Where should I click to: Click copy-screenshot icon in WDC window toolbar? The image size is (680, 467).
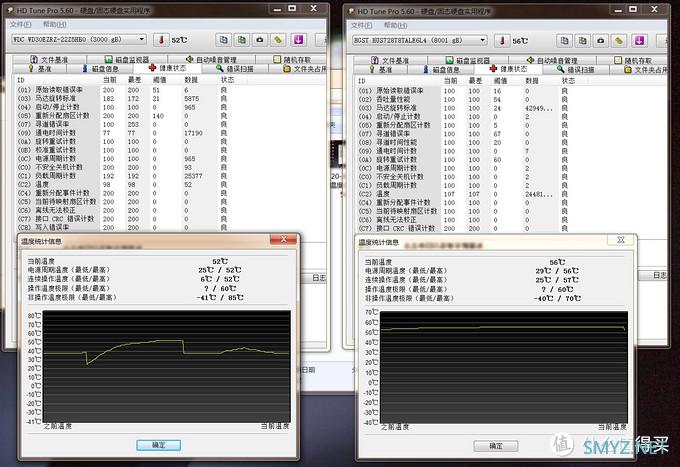tap(242, 40)
